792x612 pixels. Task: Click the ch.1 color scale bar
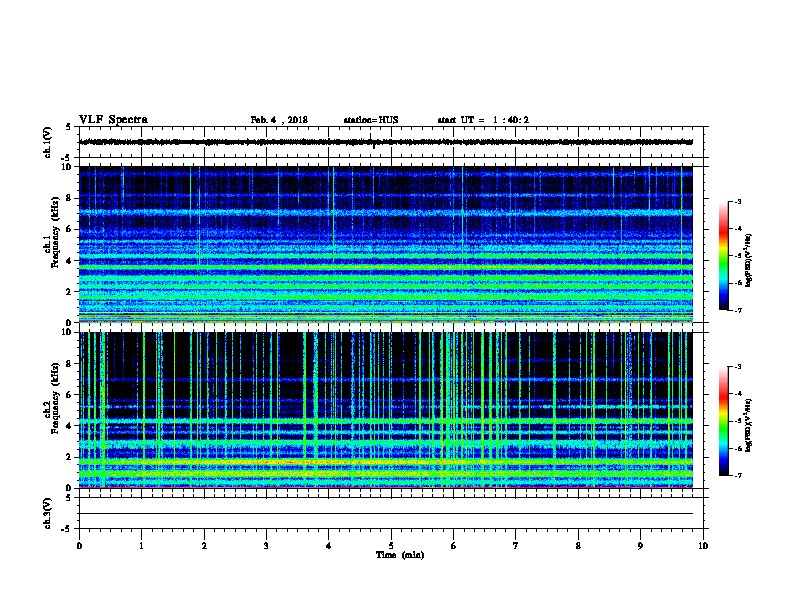(x=723, y=256)
